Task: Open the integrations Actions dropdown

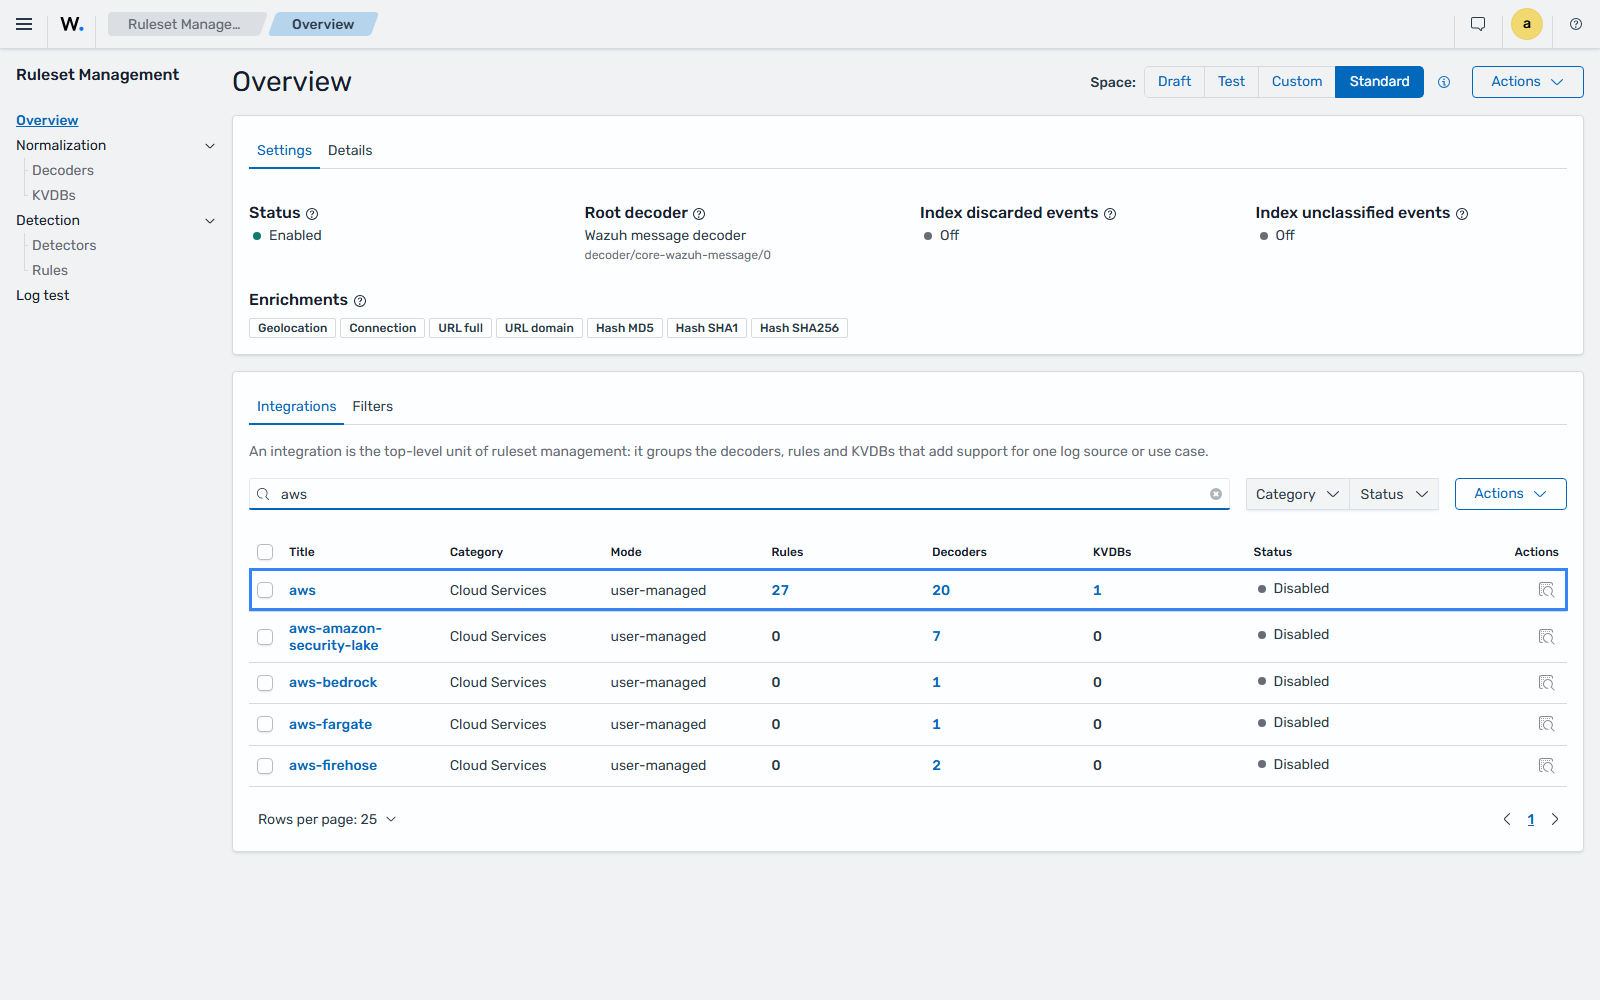Action: [x=1510, y=494]
